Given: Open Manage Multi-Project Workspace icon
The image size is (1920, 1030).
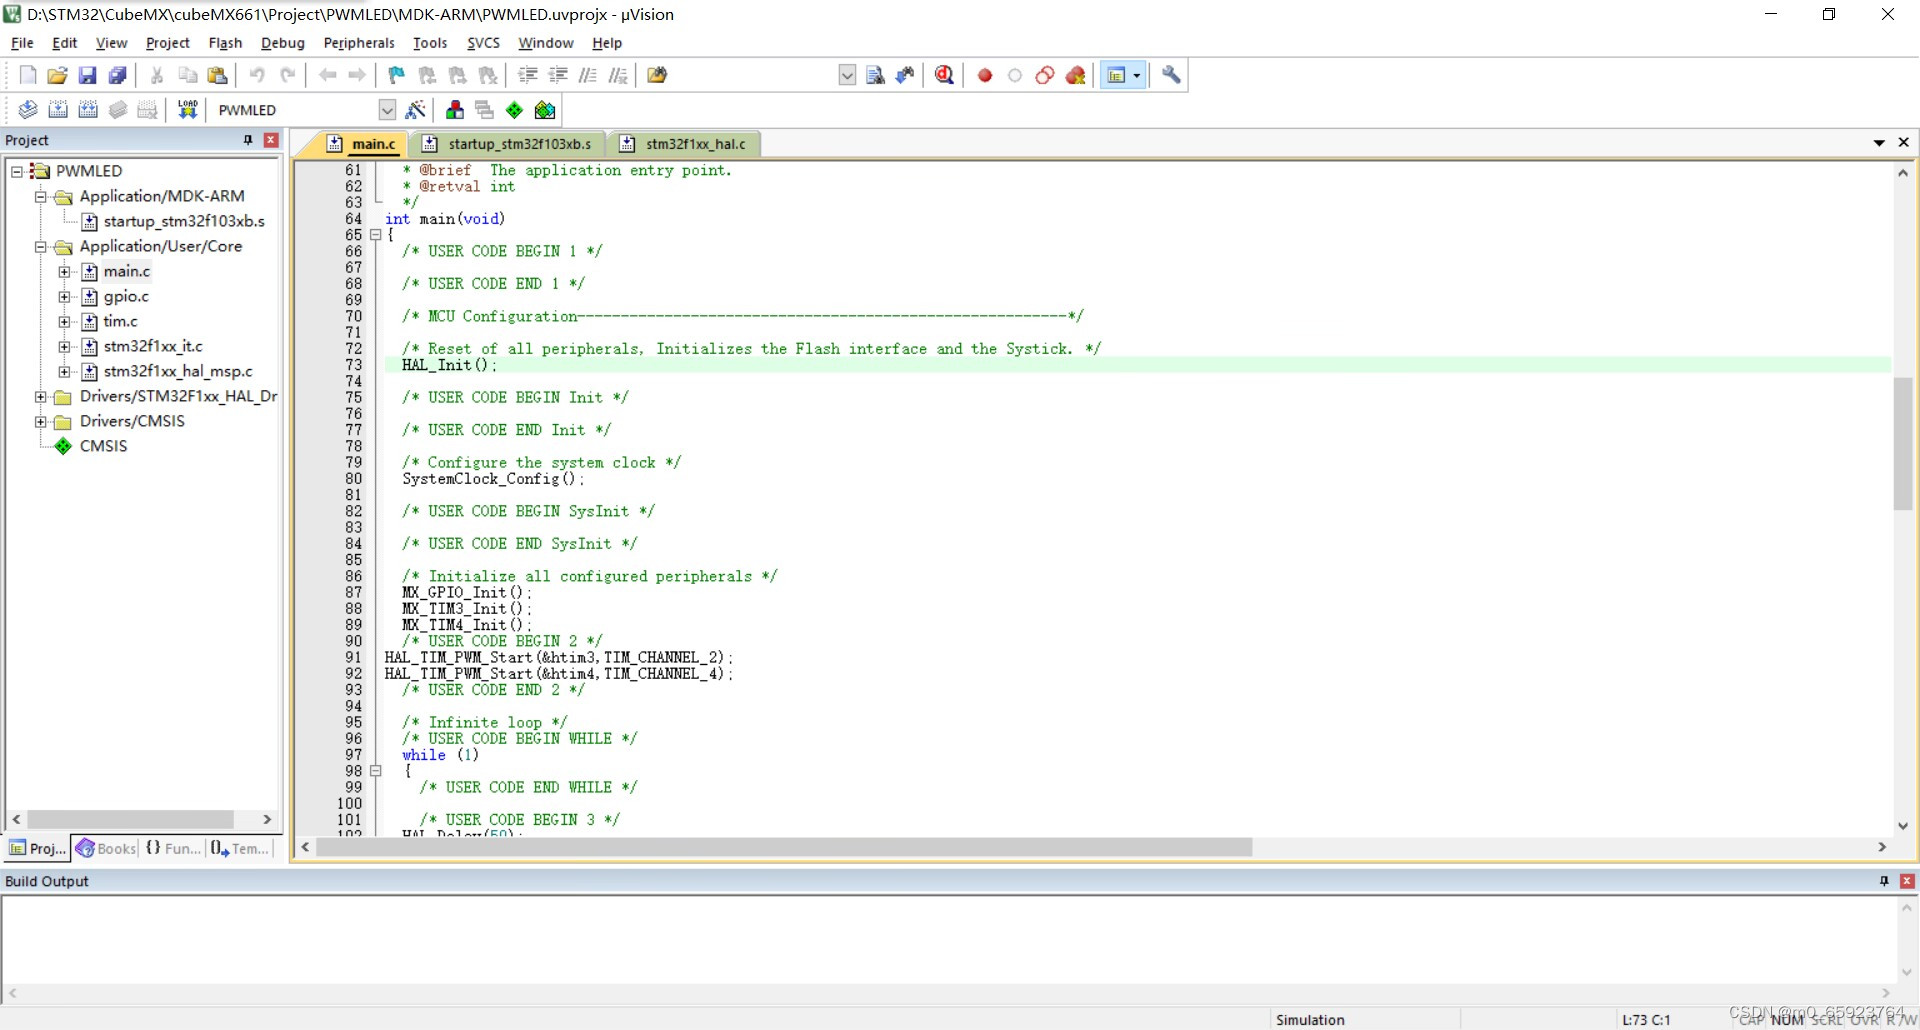Looking at the screenshot, I should (x=485, y=110).
